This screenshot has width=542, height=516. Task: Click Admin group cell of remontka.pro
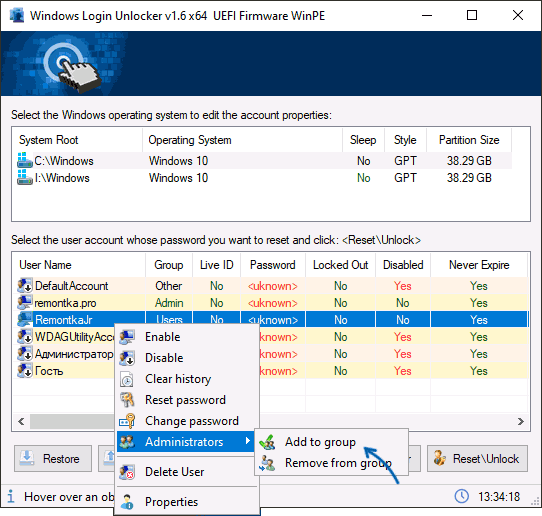(x=169, y=303)
